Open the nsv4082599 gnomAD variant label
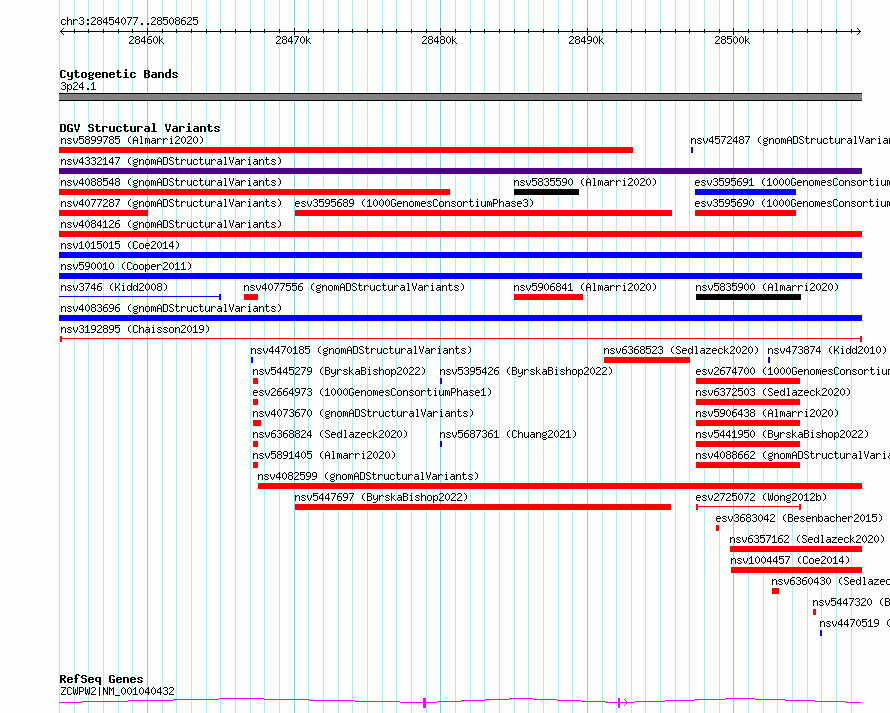Screen dimensions: 890x713 tap(368, 476)
